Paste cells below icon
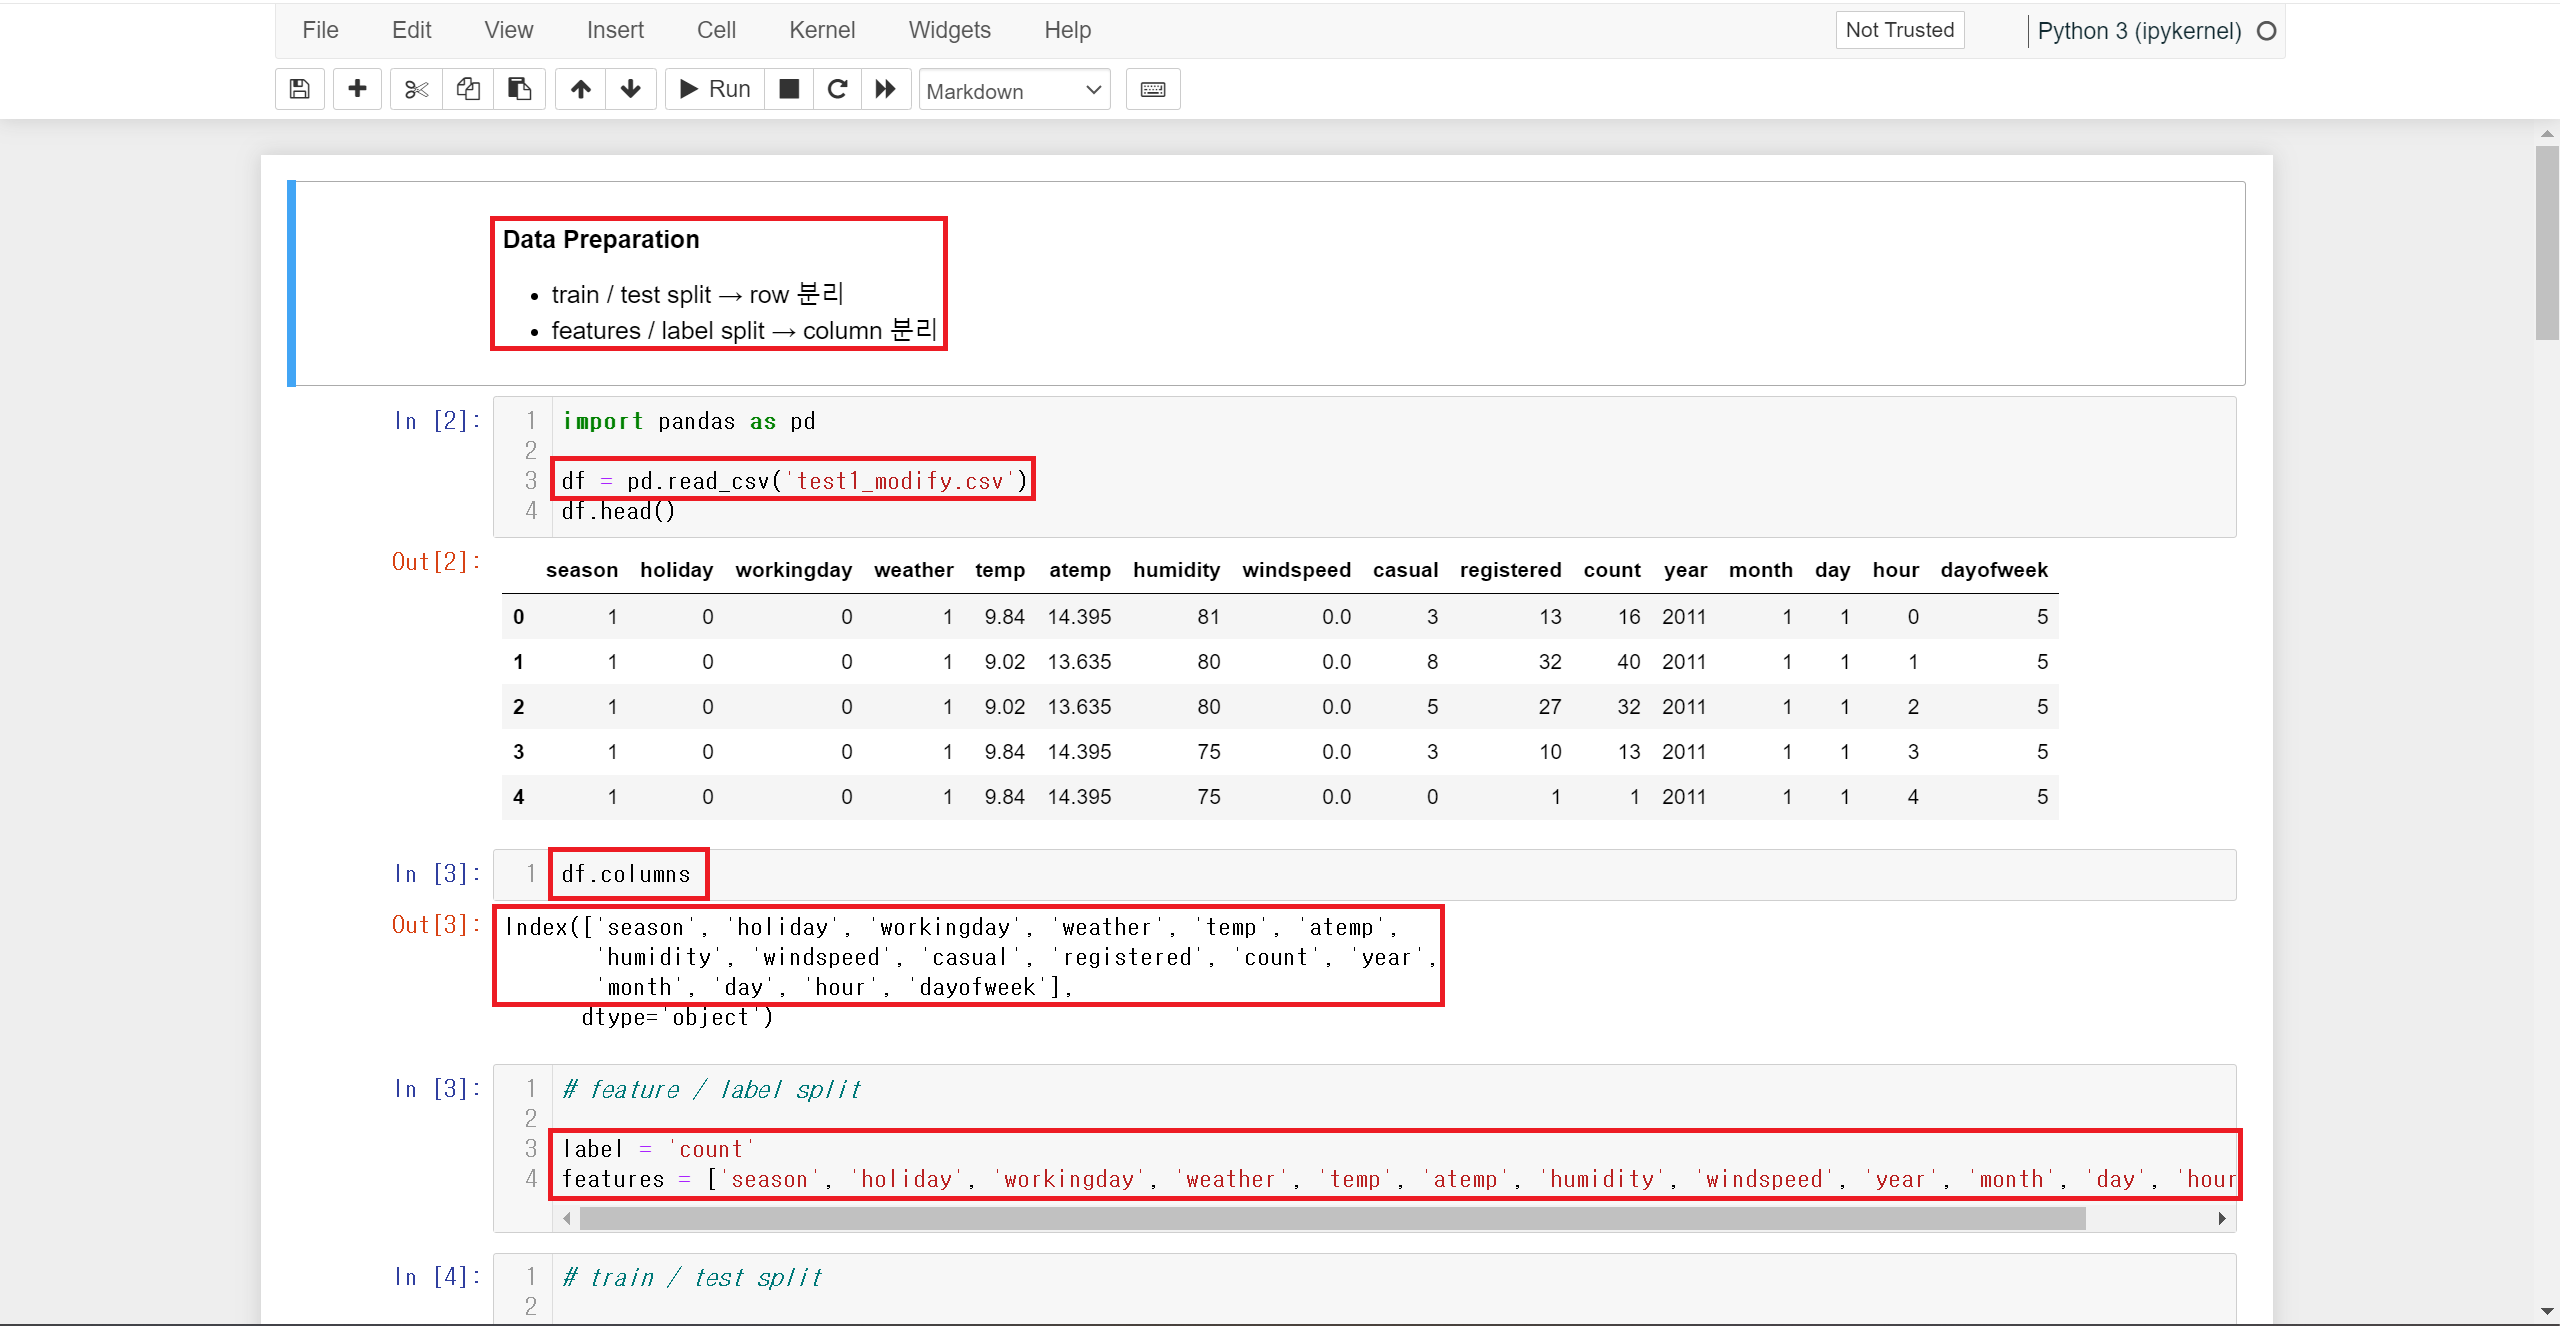2560x1326 pixels. (x=519, y=89)
